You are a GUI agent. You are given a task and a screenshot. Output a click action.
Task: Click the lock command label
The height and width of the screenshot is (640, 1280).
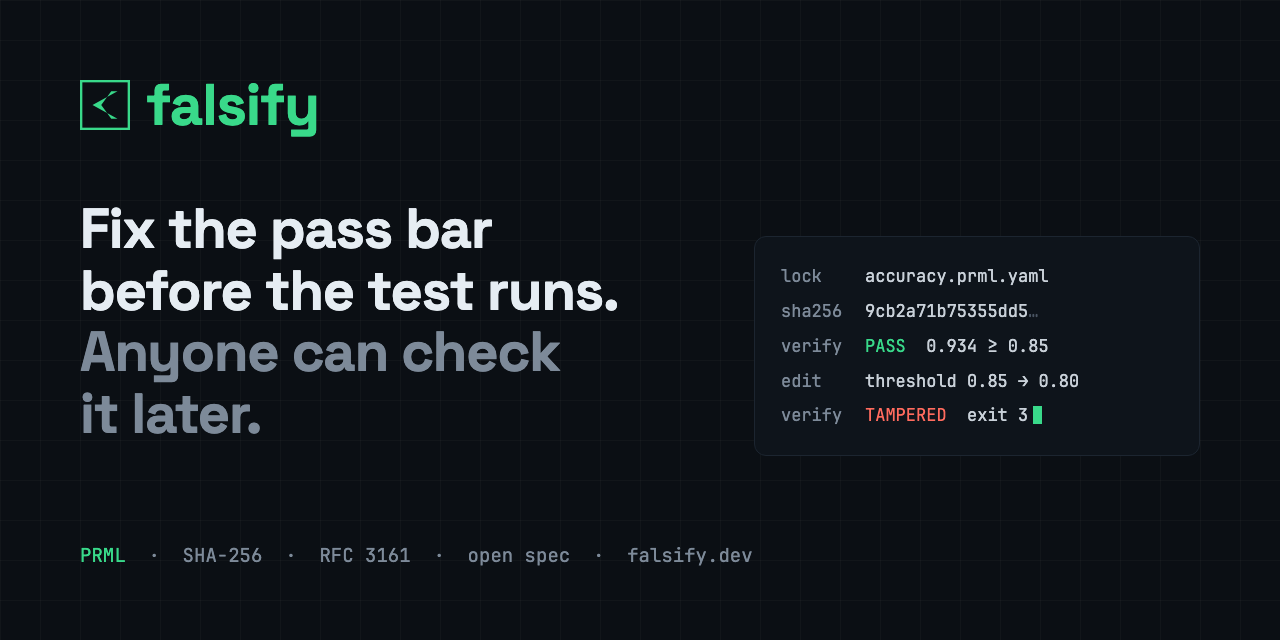(x=801, y=276)
